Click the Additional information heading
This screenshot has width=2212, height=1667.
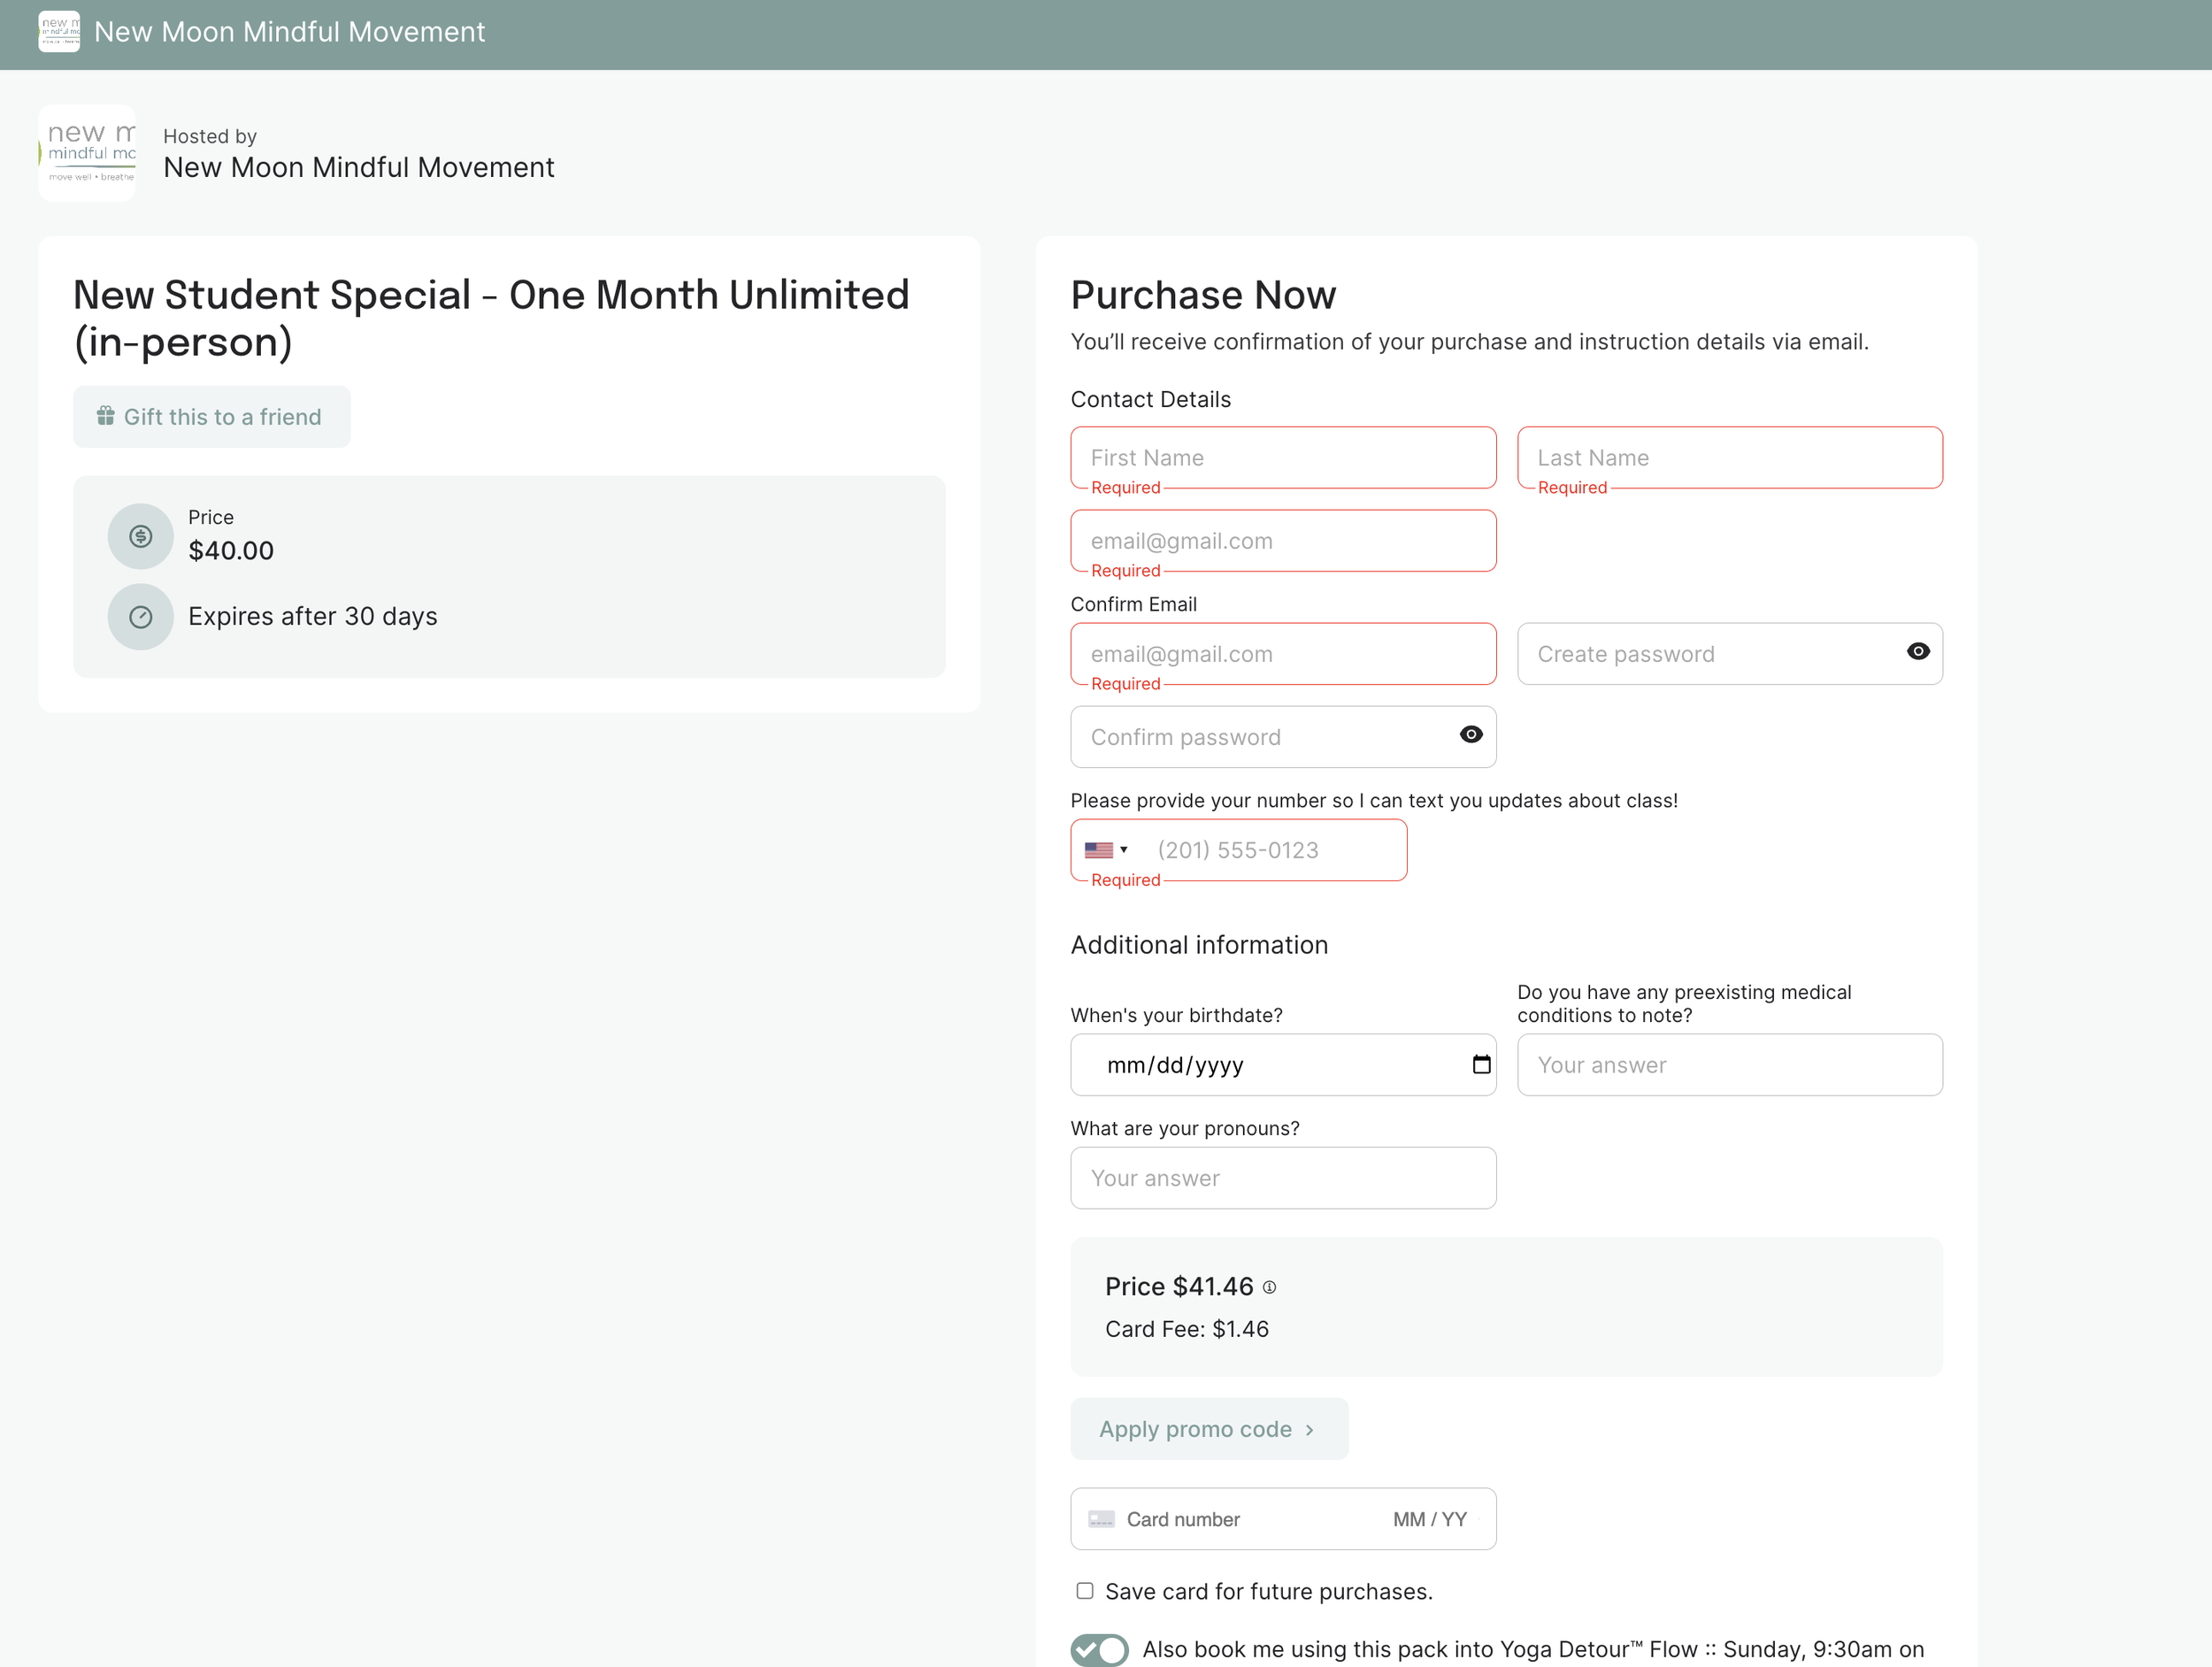point(1199,945)
